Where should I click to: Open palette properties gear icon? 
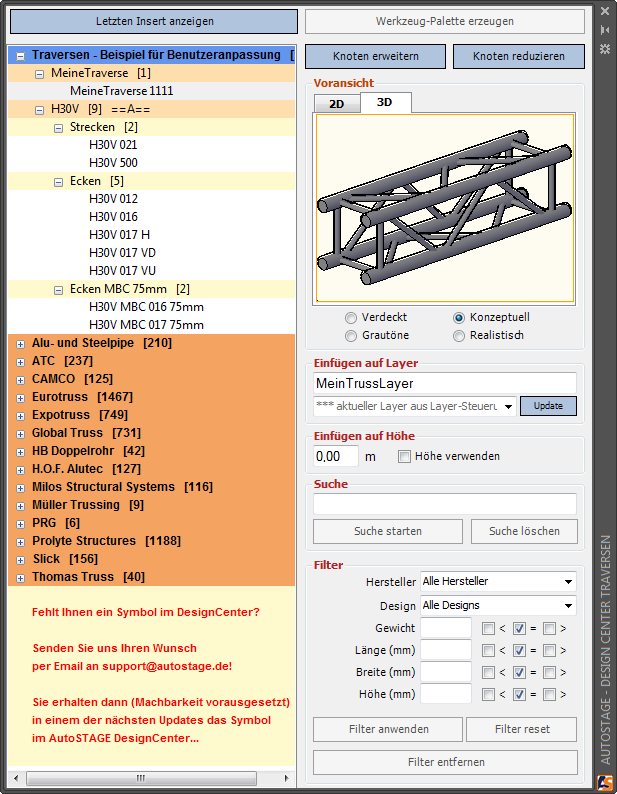click(x=604, y=49)
